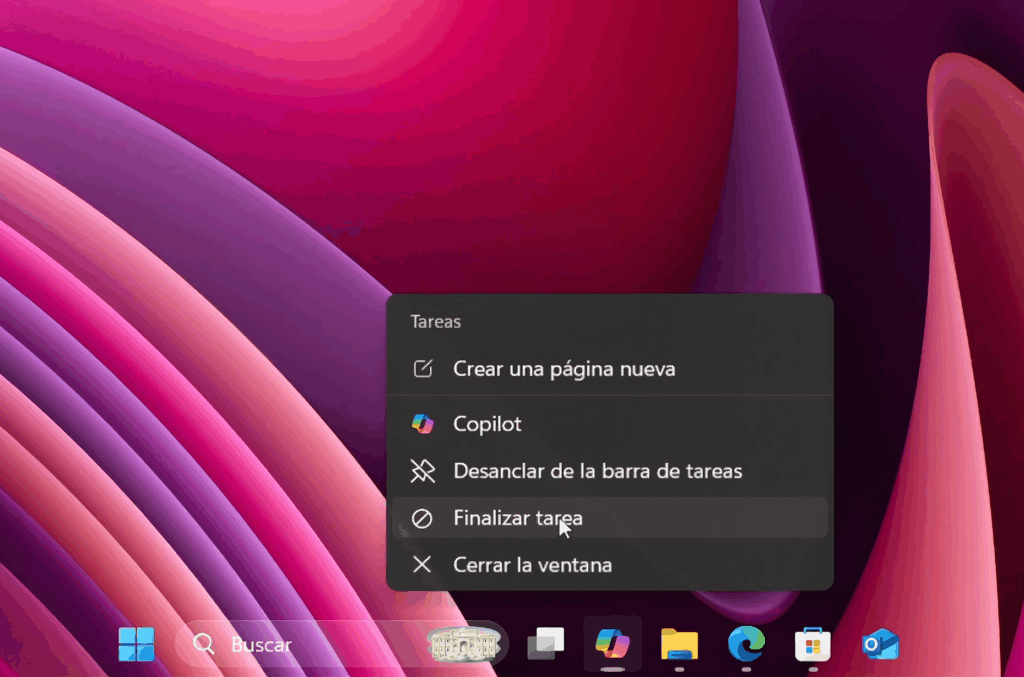Screen dimensions: 1024x677
Task: Launch Microsoft Edge from the taskbar
Action: coord(746,645)
